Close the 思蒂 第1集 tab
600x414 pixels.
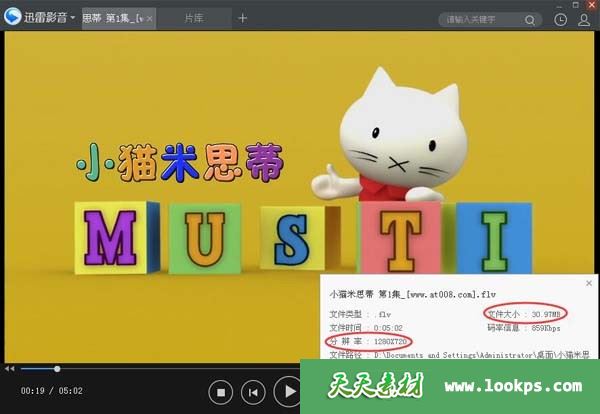(150, 18)
